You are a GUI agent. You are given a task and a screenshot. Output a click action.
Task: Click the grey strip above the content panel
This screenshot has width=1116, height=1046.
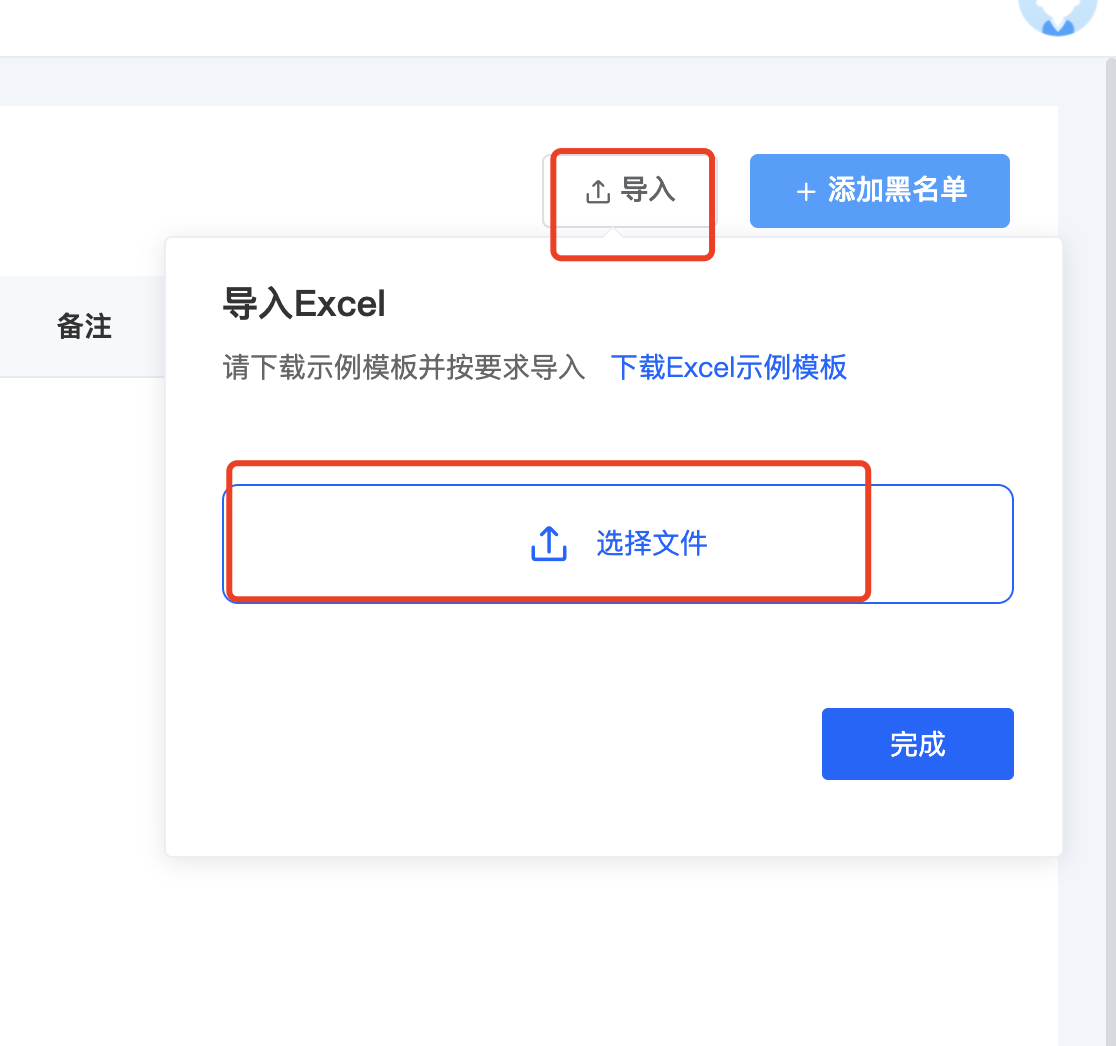(527, 82)
